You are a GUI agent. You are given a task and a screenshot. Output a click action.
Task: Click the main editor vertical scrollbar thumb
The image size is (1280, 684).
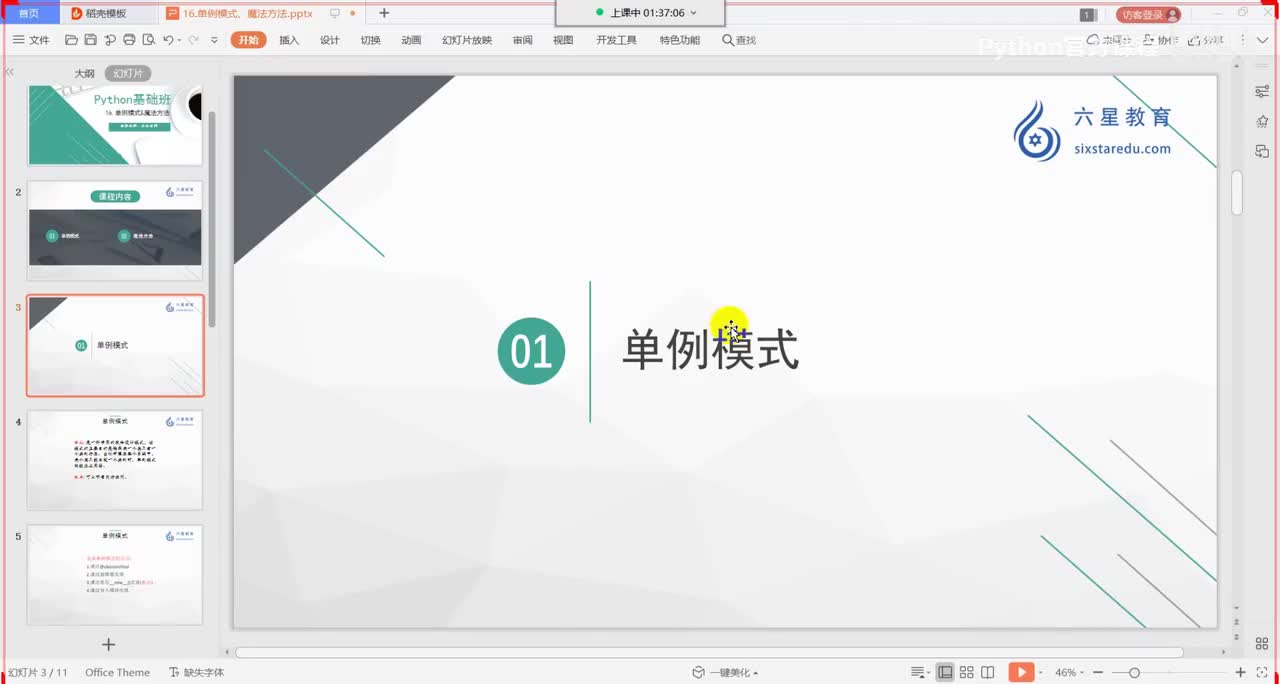pyautogui.click(x=1237, y=192)
